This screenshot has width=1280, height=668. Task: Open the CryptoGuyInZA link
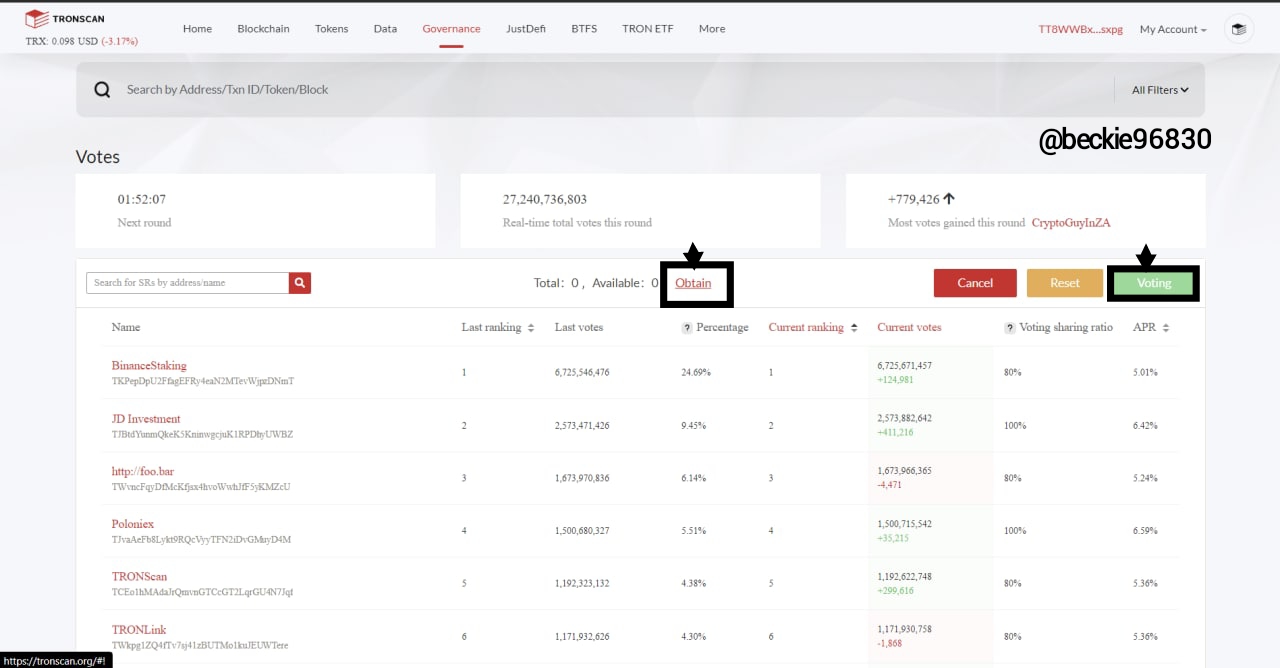[1071, 223]
